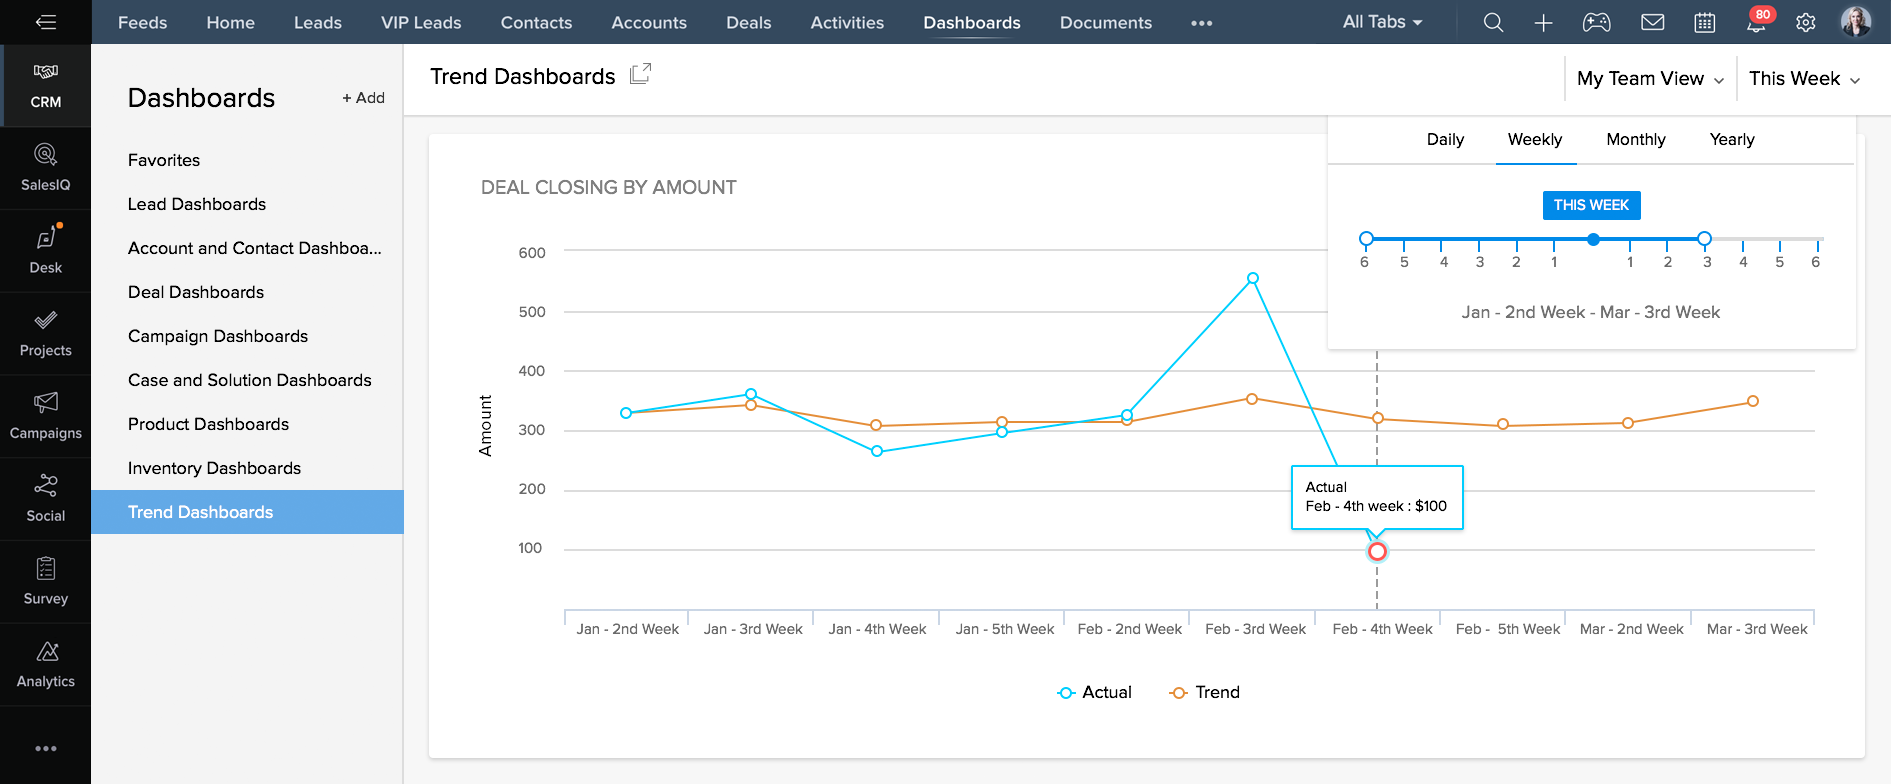Expand the This Week dropdown

click(x=1804, y=79)
